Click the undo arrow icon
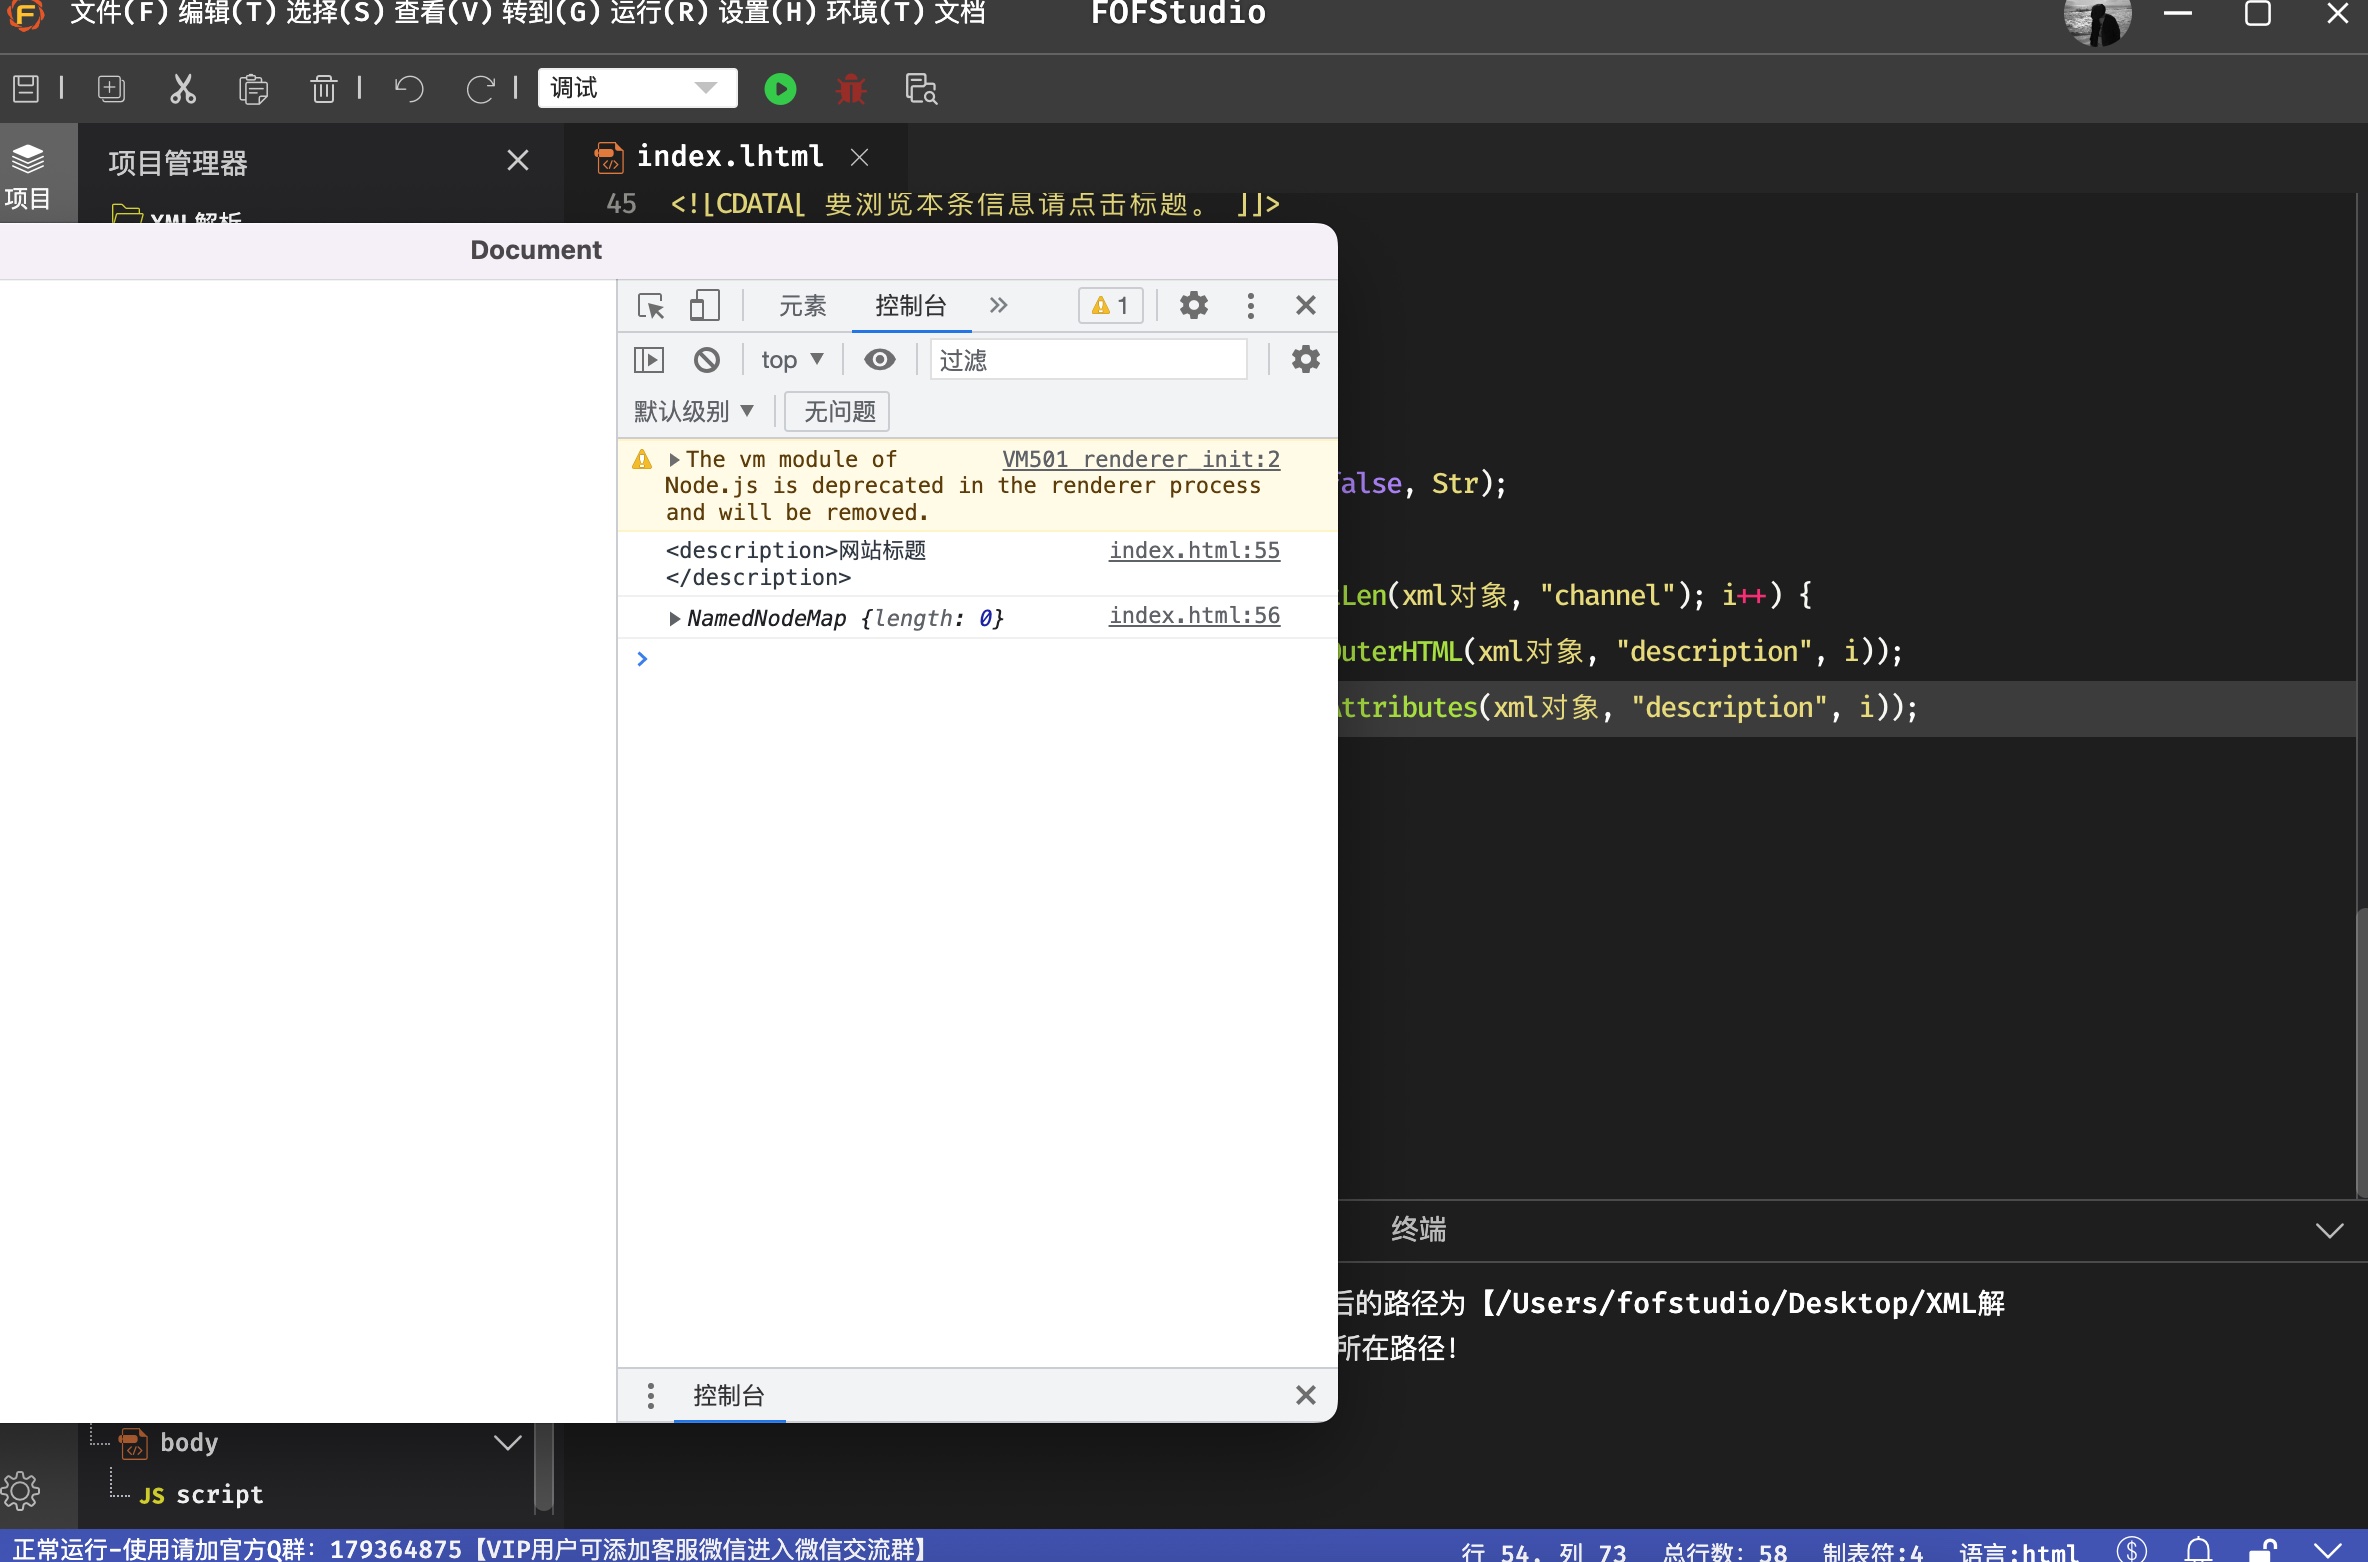The height and width of the screenshot is (1562, 2368). (x=409, y=89)
